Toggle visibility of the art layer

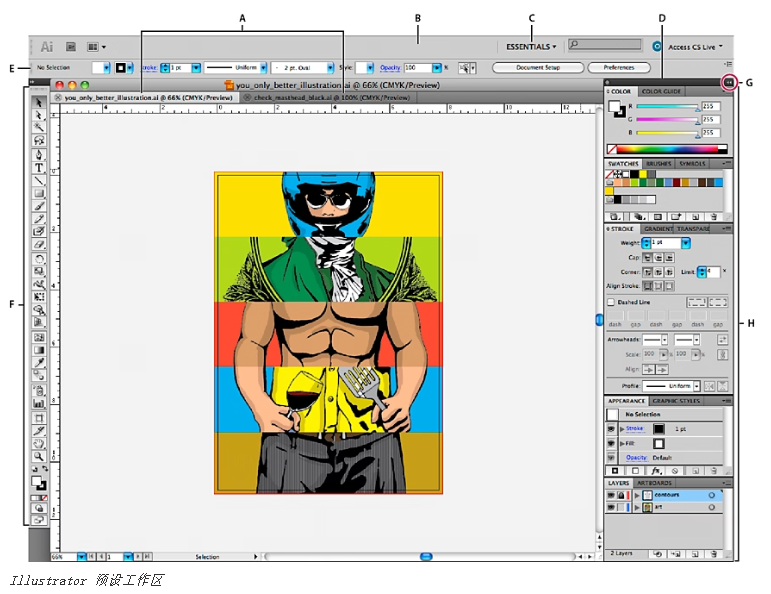611,508
